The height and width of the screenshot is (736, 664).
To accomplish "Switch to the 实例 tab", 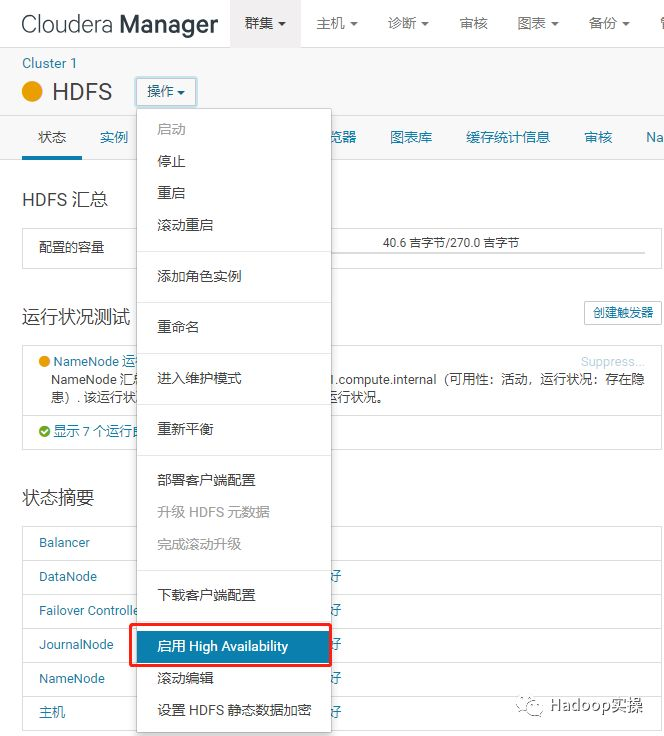I will coord(114,137).
